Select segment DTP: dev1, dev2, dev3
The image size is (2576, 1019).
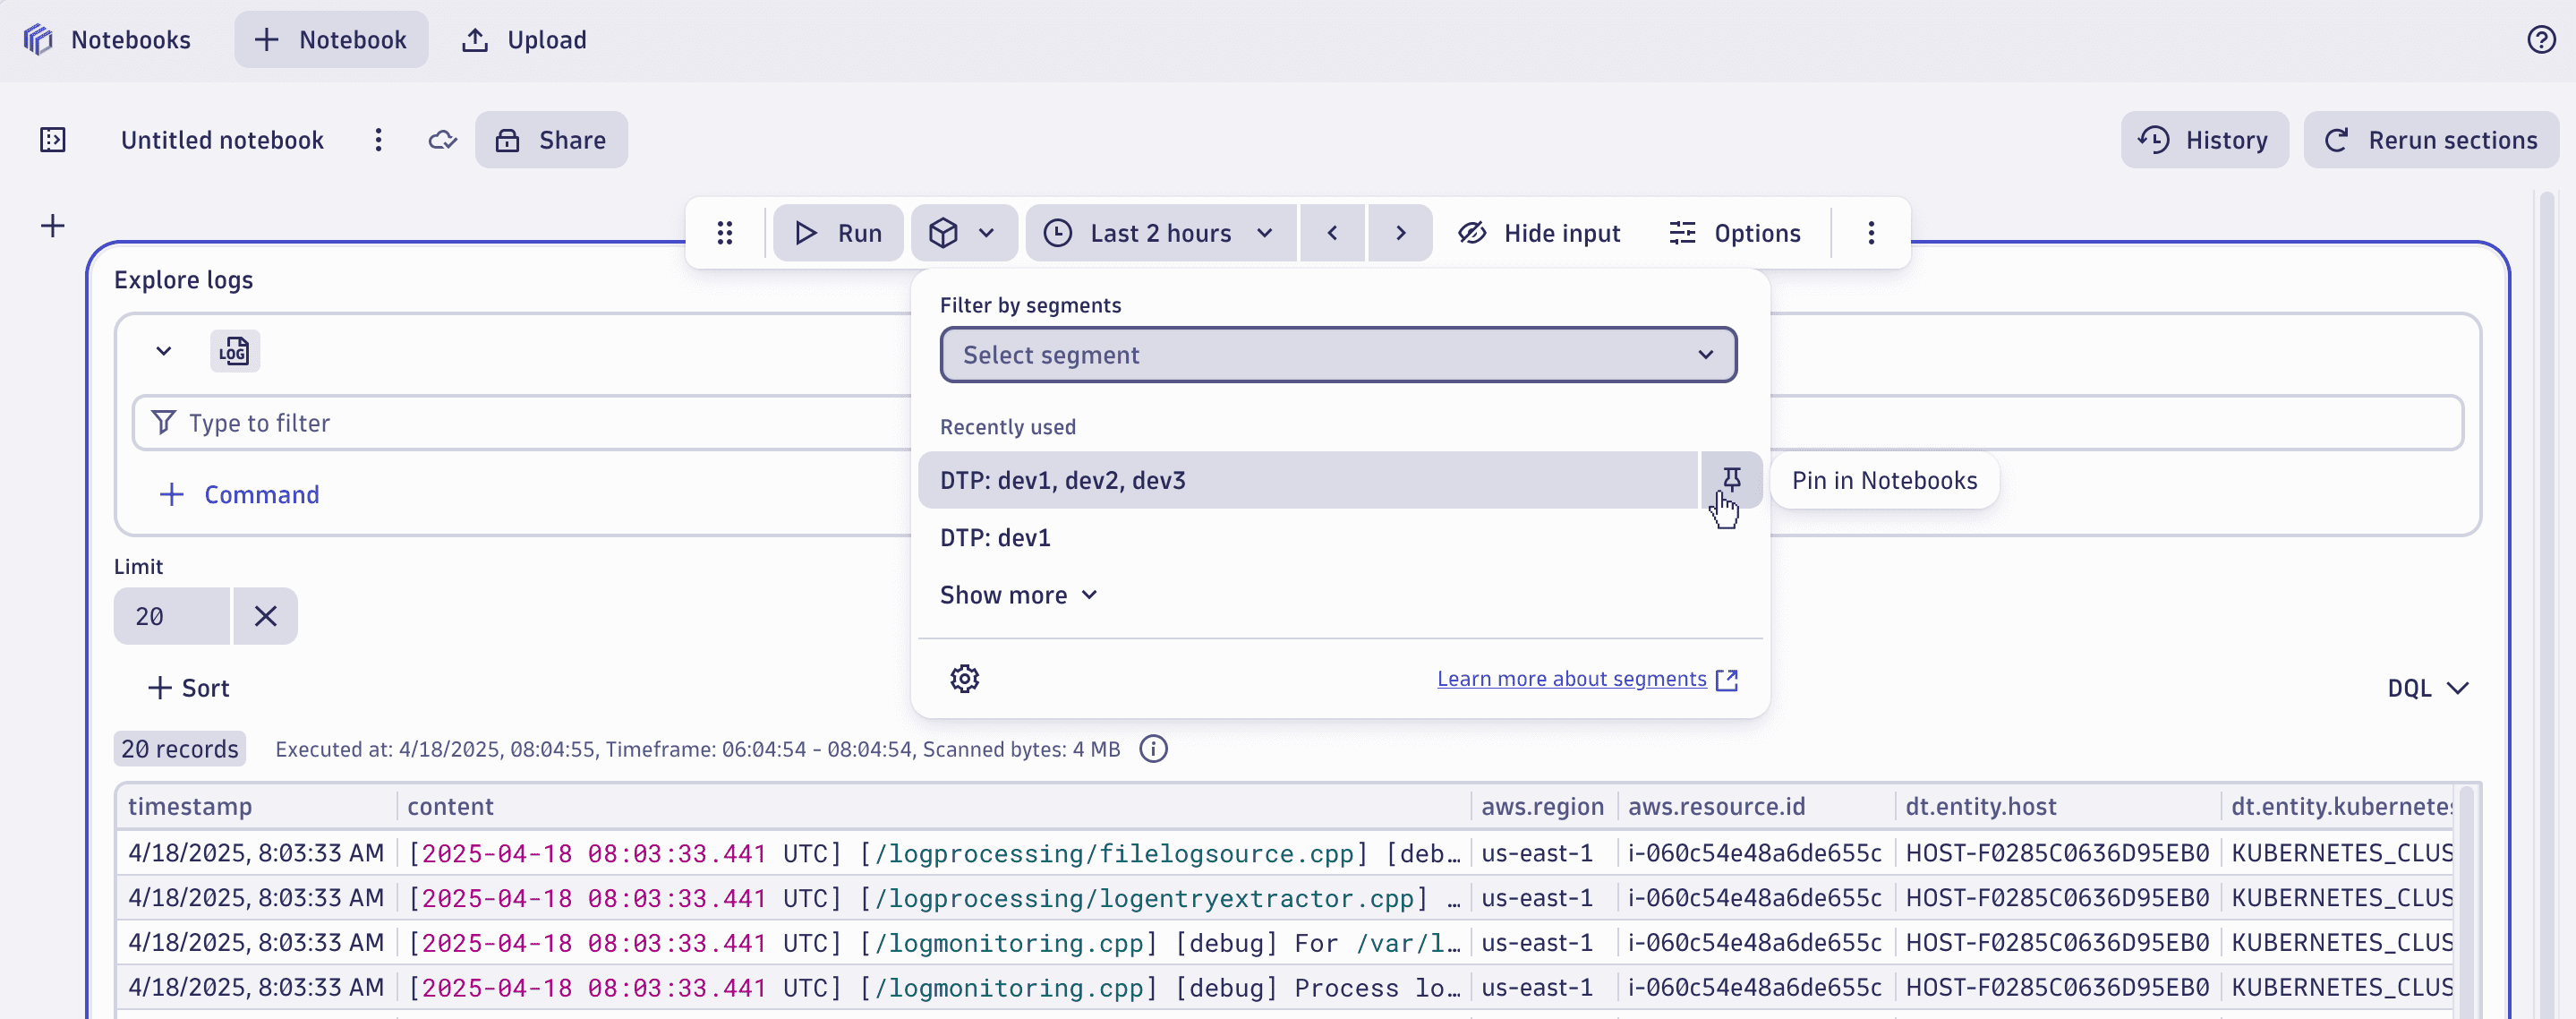[x=1307, y=480]
